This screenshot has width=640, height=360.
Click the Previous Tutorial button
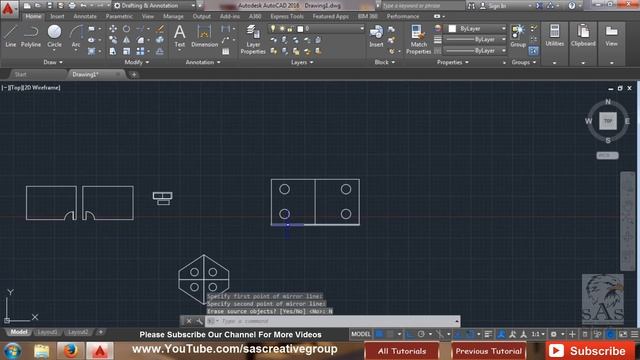click(489, 351)
